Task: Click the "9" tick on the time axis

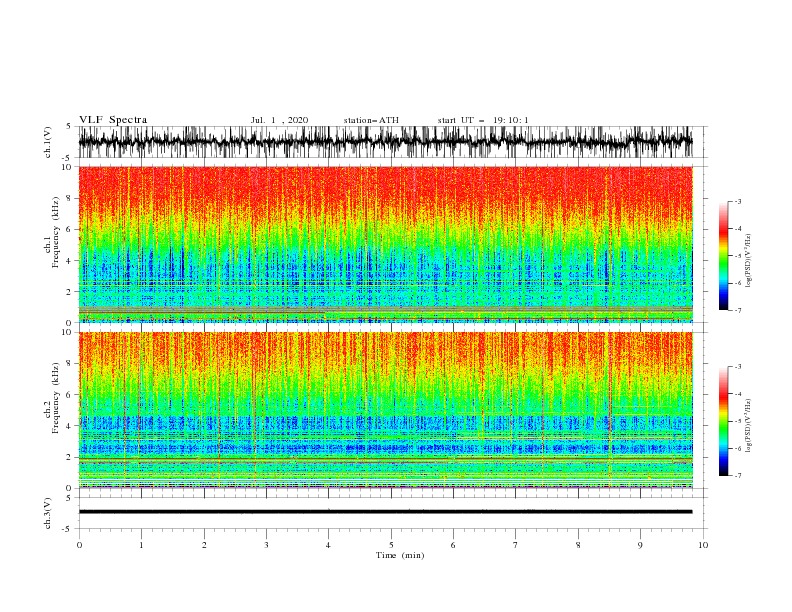Action: point(640,545)
